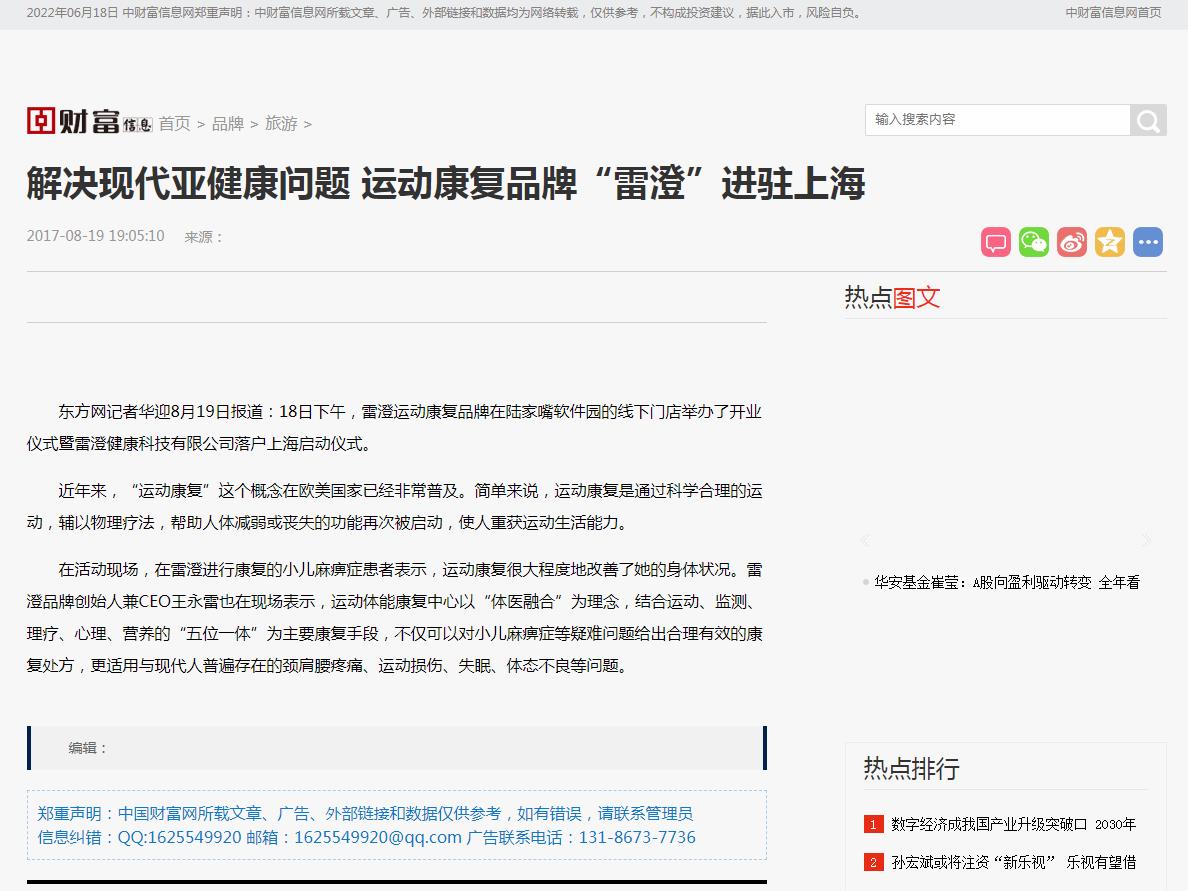Click paragraph starting 近年来 运动康复

[395, 507]
